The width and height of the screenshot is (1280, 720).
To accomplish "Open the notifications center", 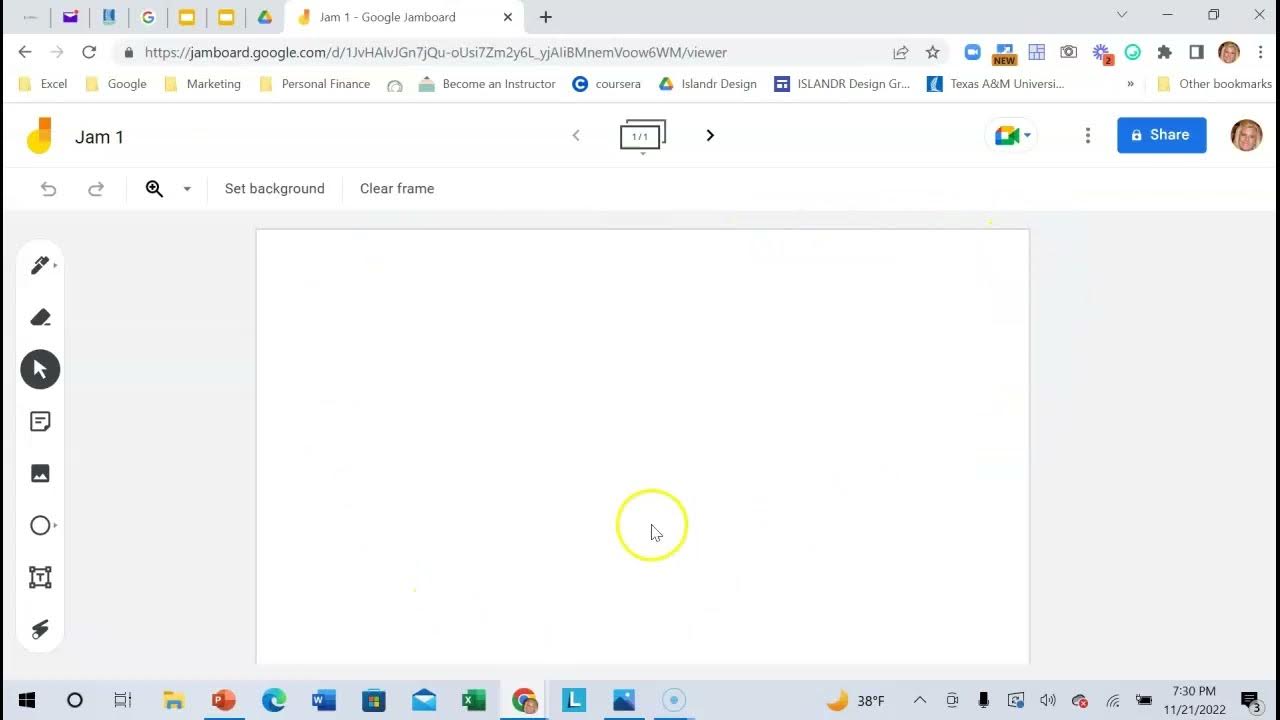I will click(1250, 700).
